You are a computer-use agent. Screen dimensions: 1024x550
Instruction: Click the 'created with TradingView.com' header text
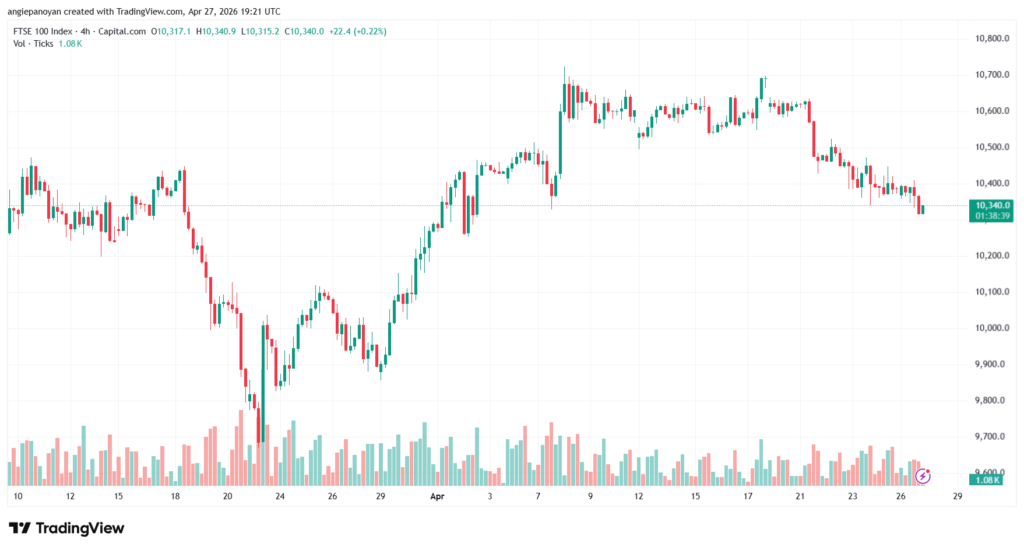[125, 11]
